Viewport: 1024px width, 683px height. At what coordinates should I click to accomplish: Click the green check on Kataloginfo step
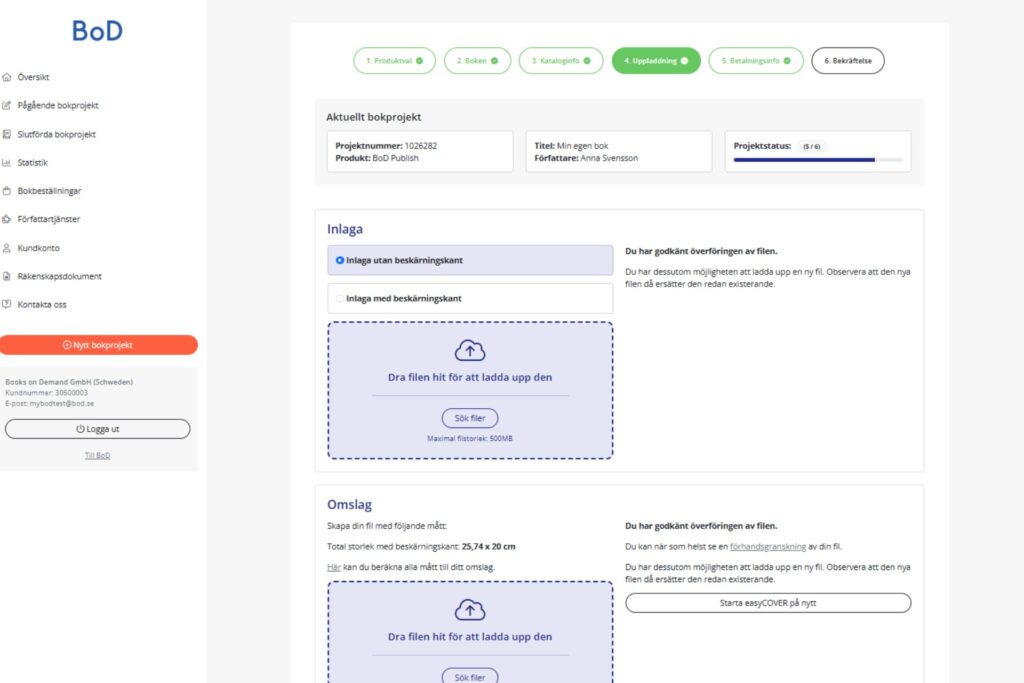click(x=587, y=61)
